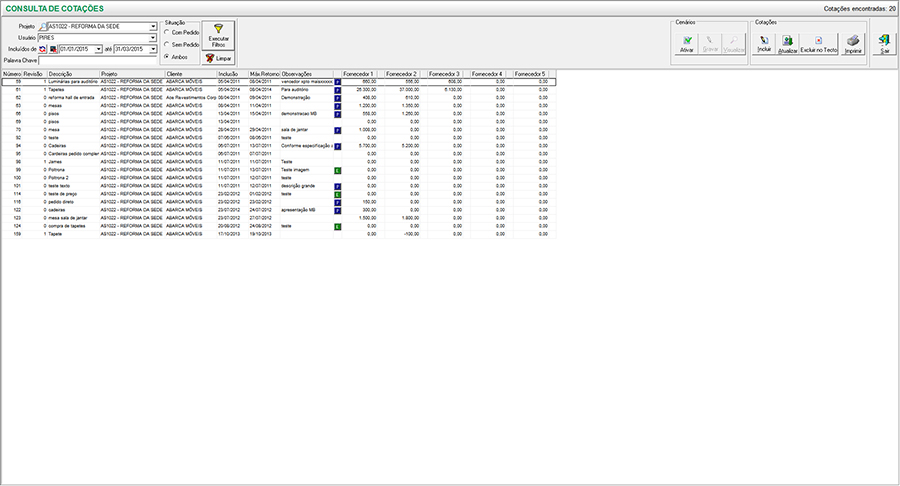Click the Fornecedor 2 column header
Viewport: 900px width, 486px height.
[402, 74]
